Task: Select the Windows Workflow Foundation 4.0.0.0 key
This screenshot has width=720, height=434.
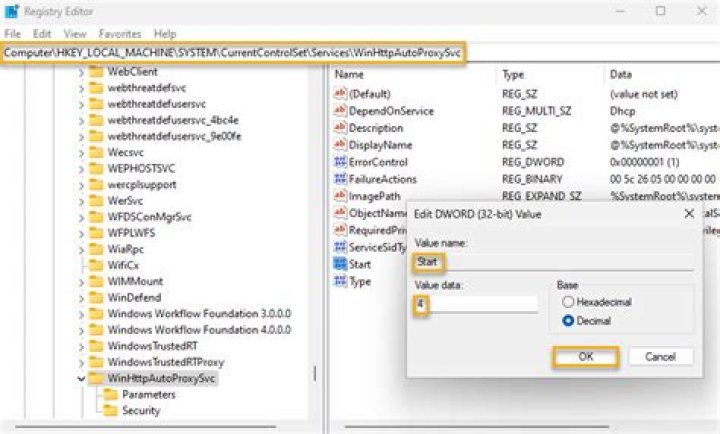Action: point(199,330)
